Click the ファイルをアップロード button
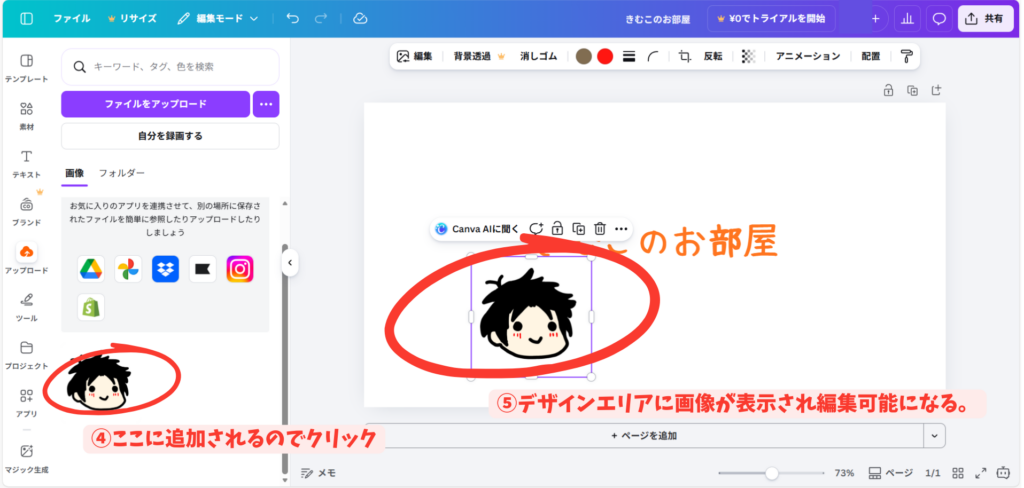1024x488 pixels. tap(155, 104)
